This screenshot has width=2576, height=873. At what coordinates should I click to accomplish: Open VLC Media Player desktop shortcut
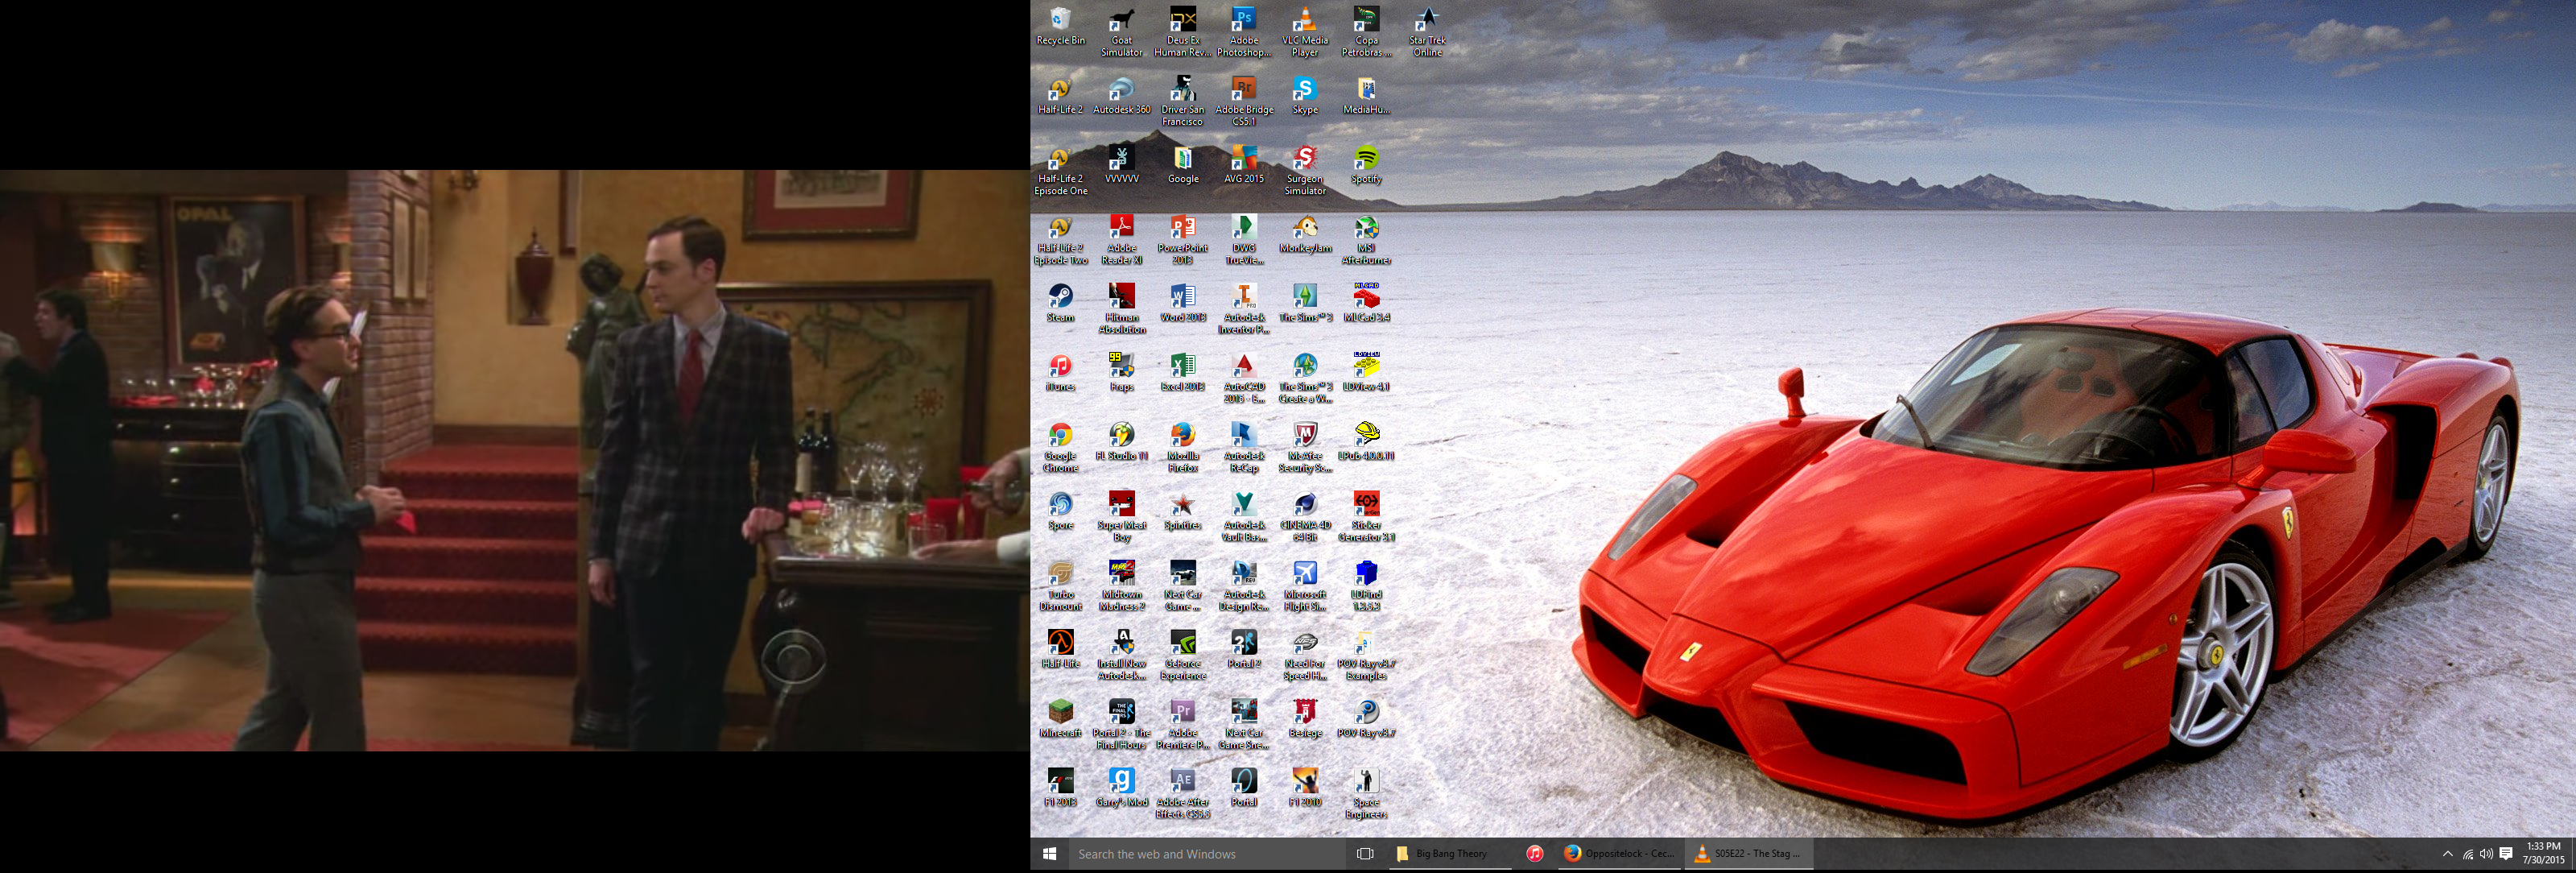tap(1304, 32)
